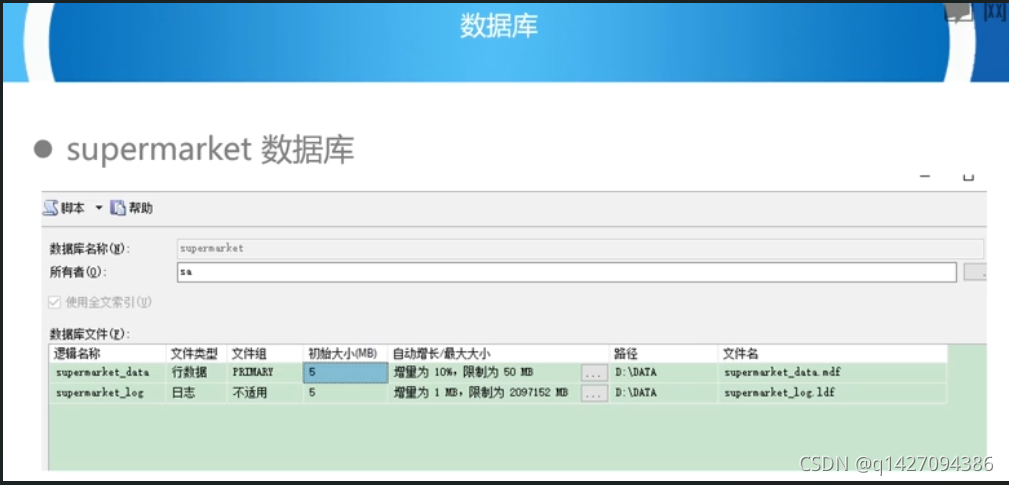This screenshot has height=485, width=1009.
Task: Click the 日志 file type cell
Action: pyautogui.click(x=196, y=392)
